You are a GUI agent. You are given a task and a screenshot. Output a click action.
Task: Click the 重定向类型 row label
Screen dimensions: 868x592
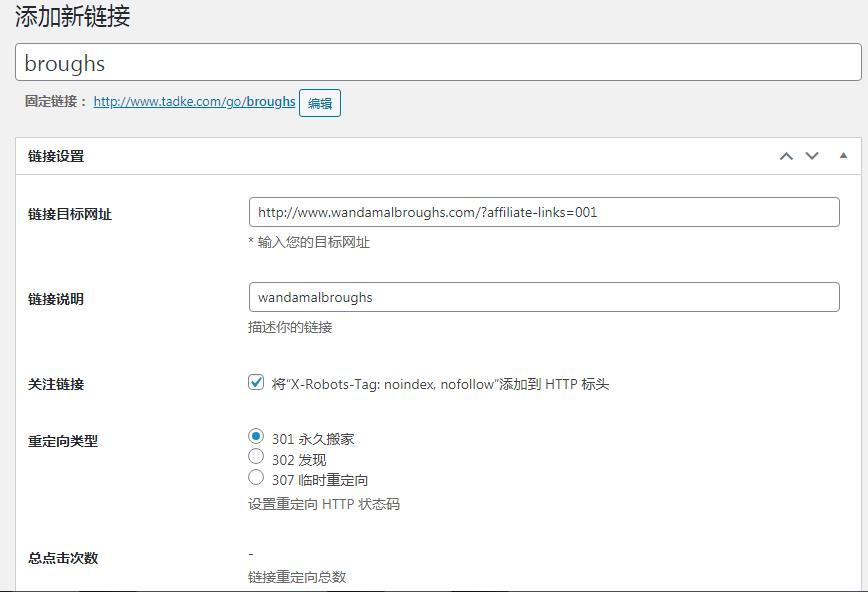pyautogui.click(x=63, y=441)
